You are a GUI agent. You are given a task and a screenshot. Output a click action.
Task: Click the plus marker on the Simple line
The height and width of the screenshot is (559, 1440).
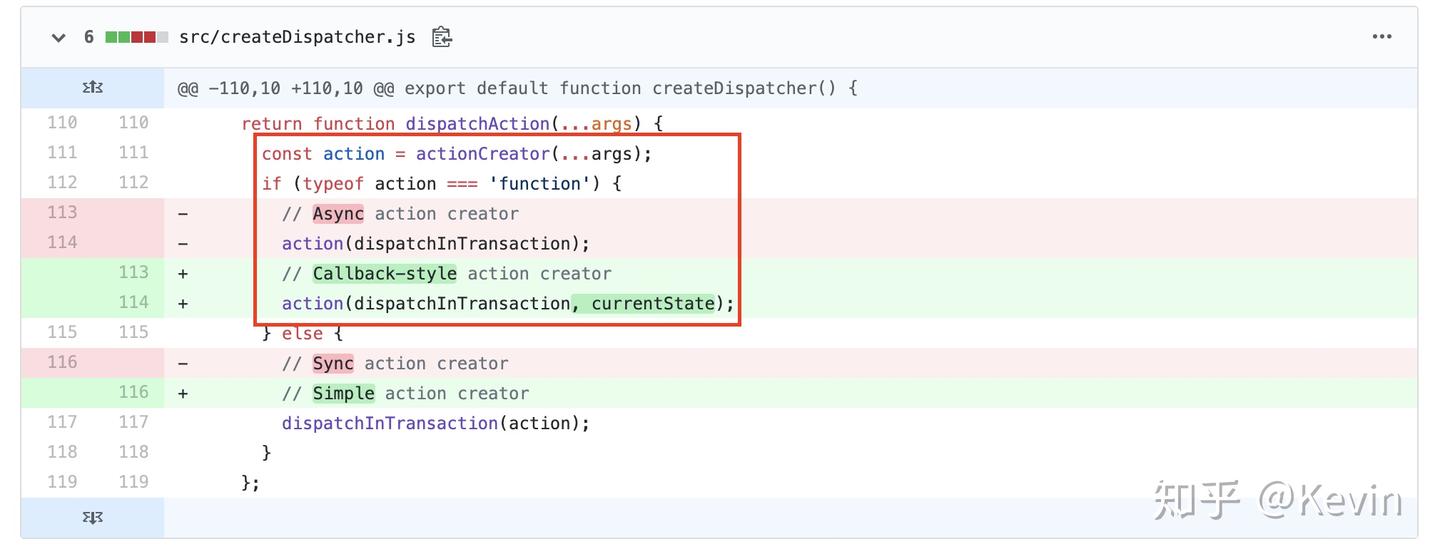point(183,393)
